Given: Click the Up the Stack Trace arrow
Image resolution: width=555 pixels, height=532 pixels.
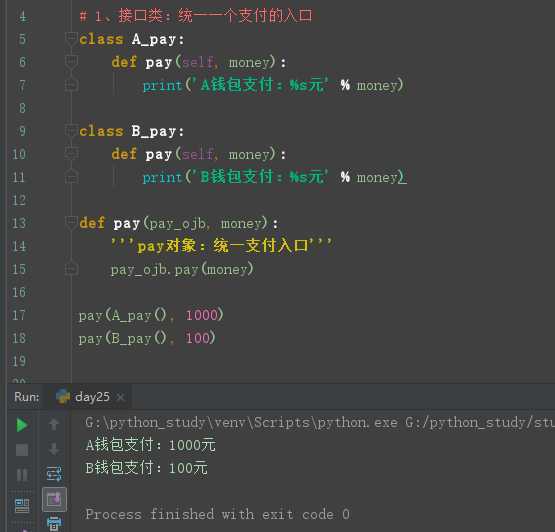Looking at the screenshot, I should tap(54, 424).
